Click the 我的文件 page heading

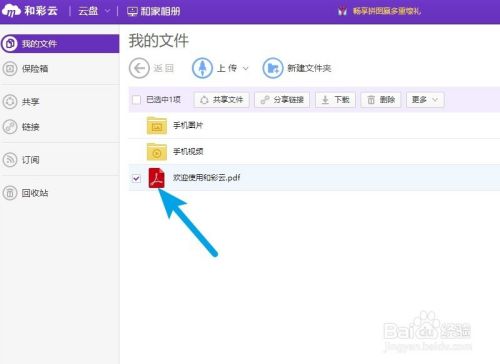(x=159, y=41)
